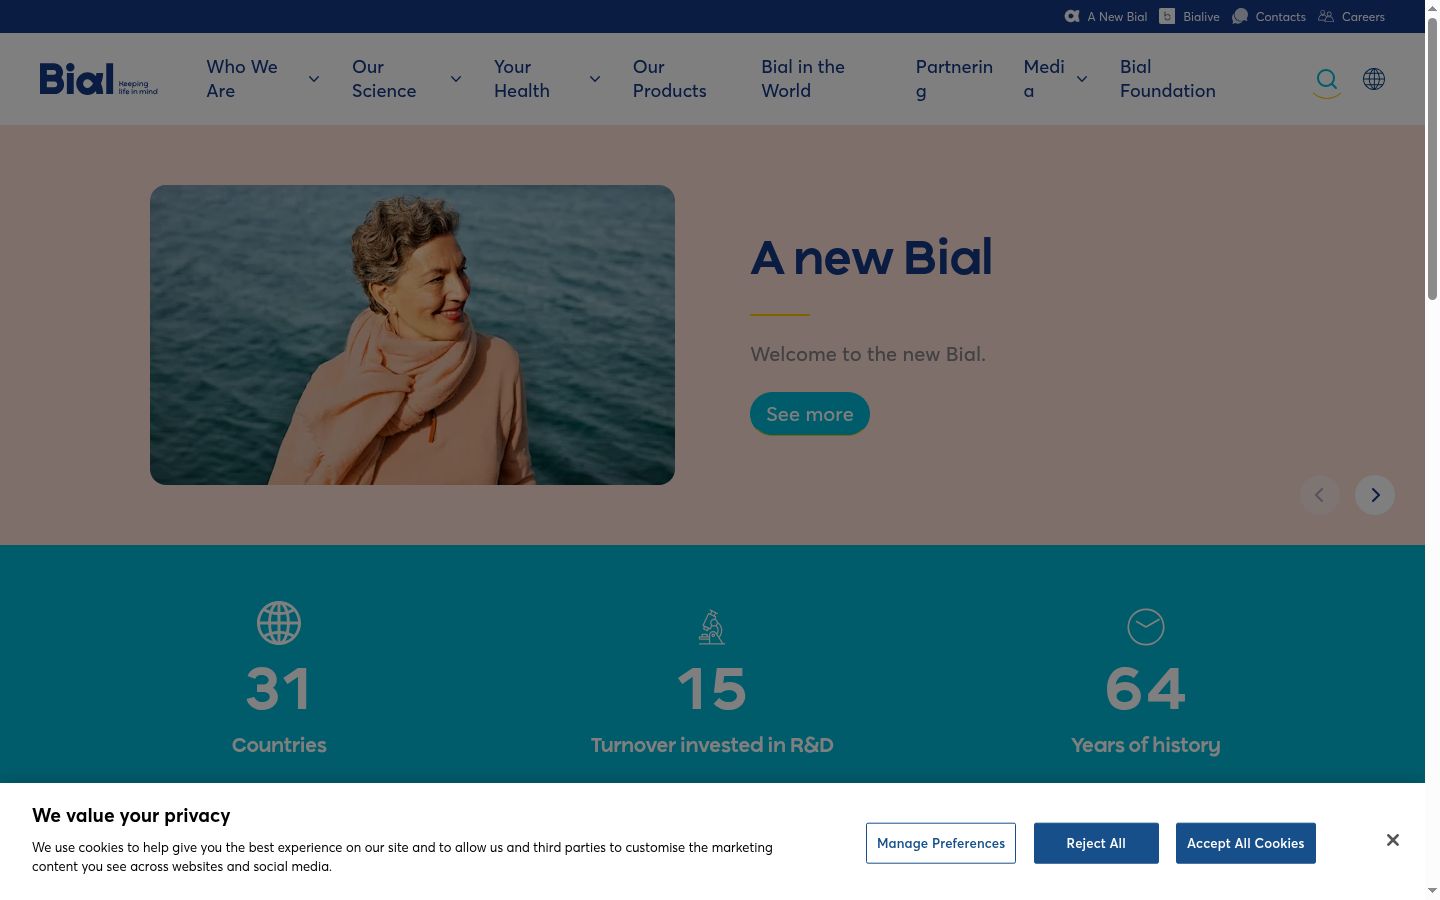This screenshot has height=900, width=1440.
Task: Click Welcome to the new Bial text
Action: click(868, 354)
